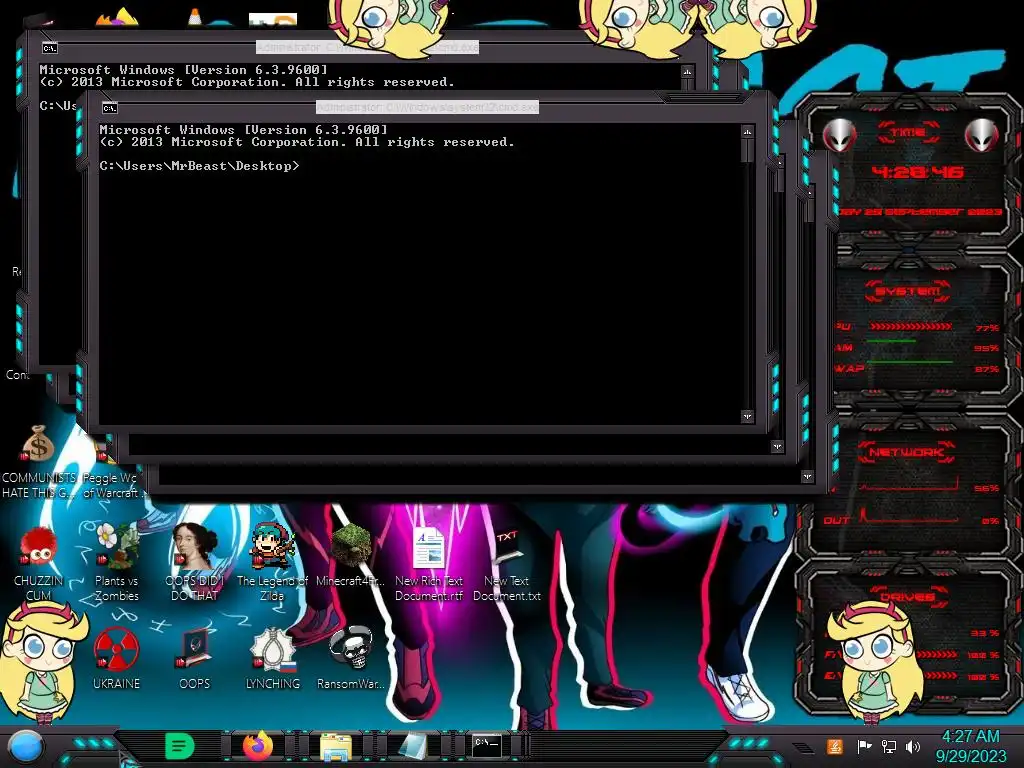Select the Plants vs Zombies shortcut

tap(116, 563)
